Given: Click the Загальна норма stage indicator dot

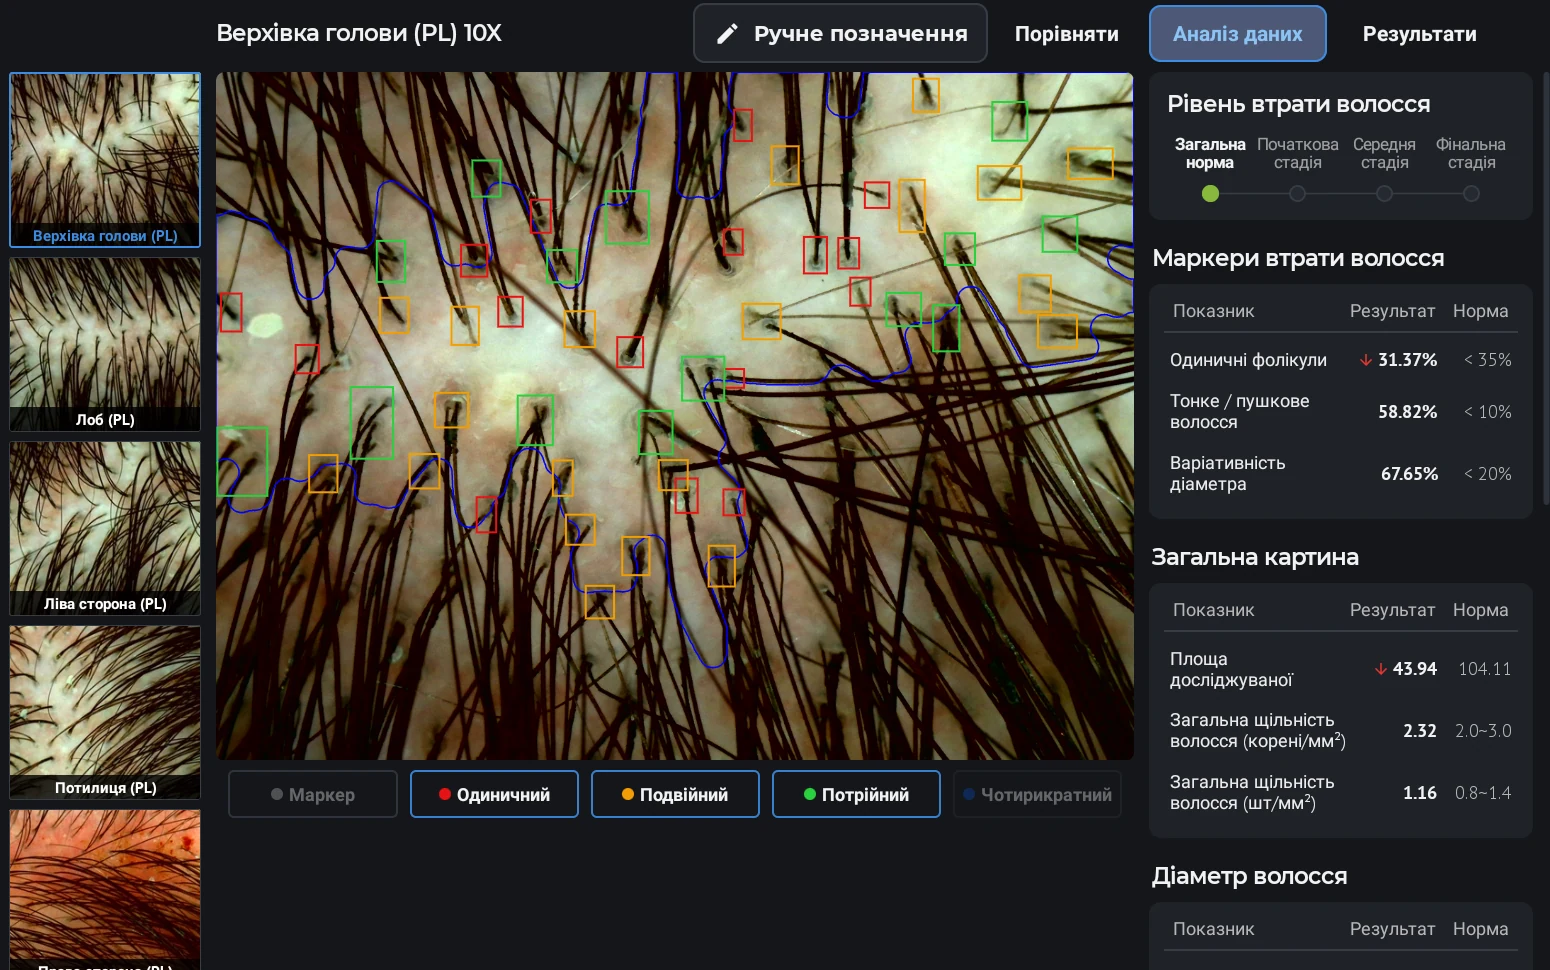Looking at the screenshot, I should pos(1210,194).
